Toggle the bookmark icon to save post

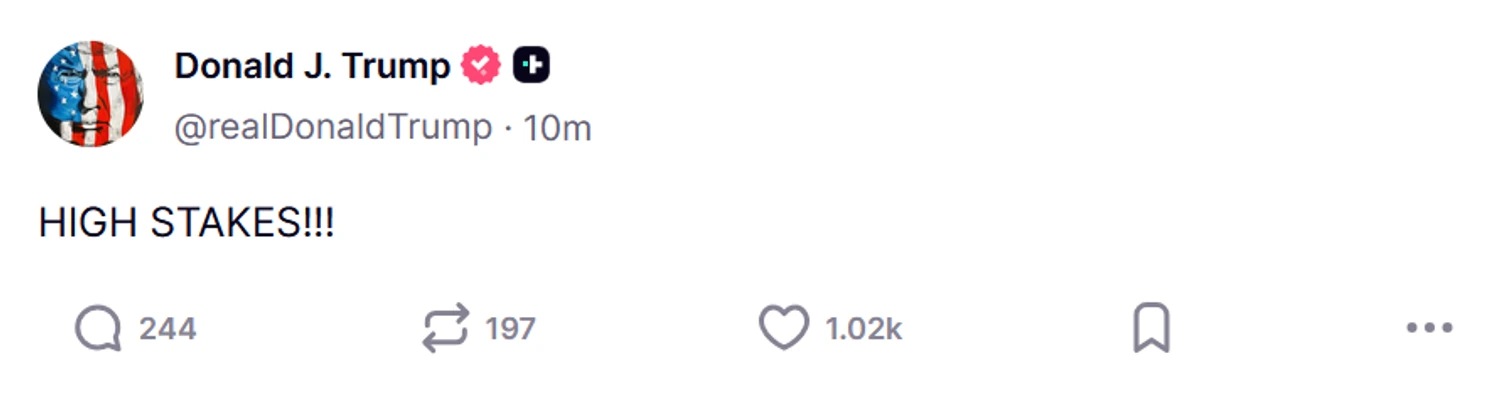coord(1151,328)
